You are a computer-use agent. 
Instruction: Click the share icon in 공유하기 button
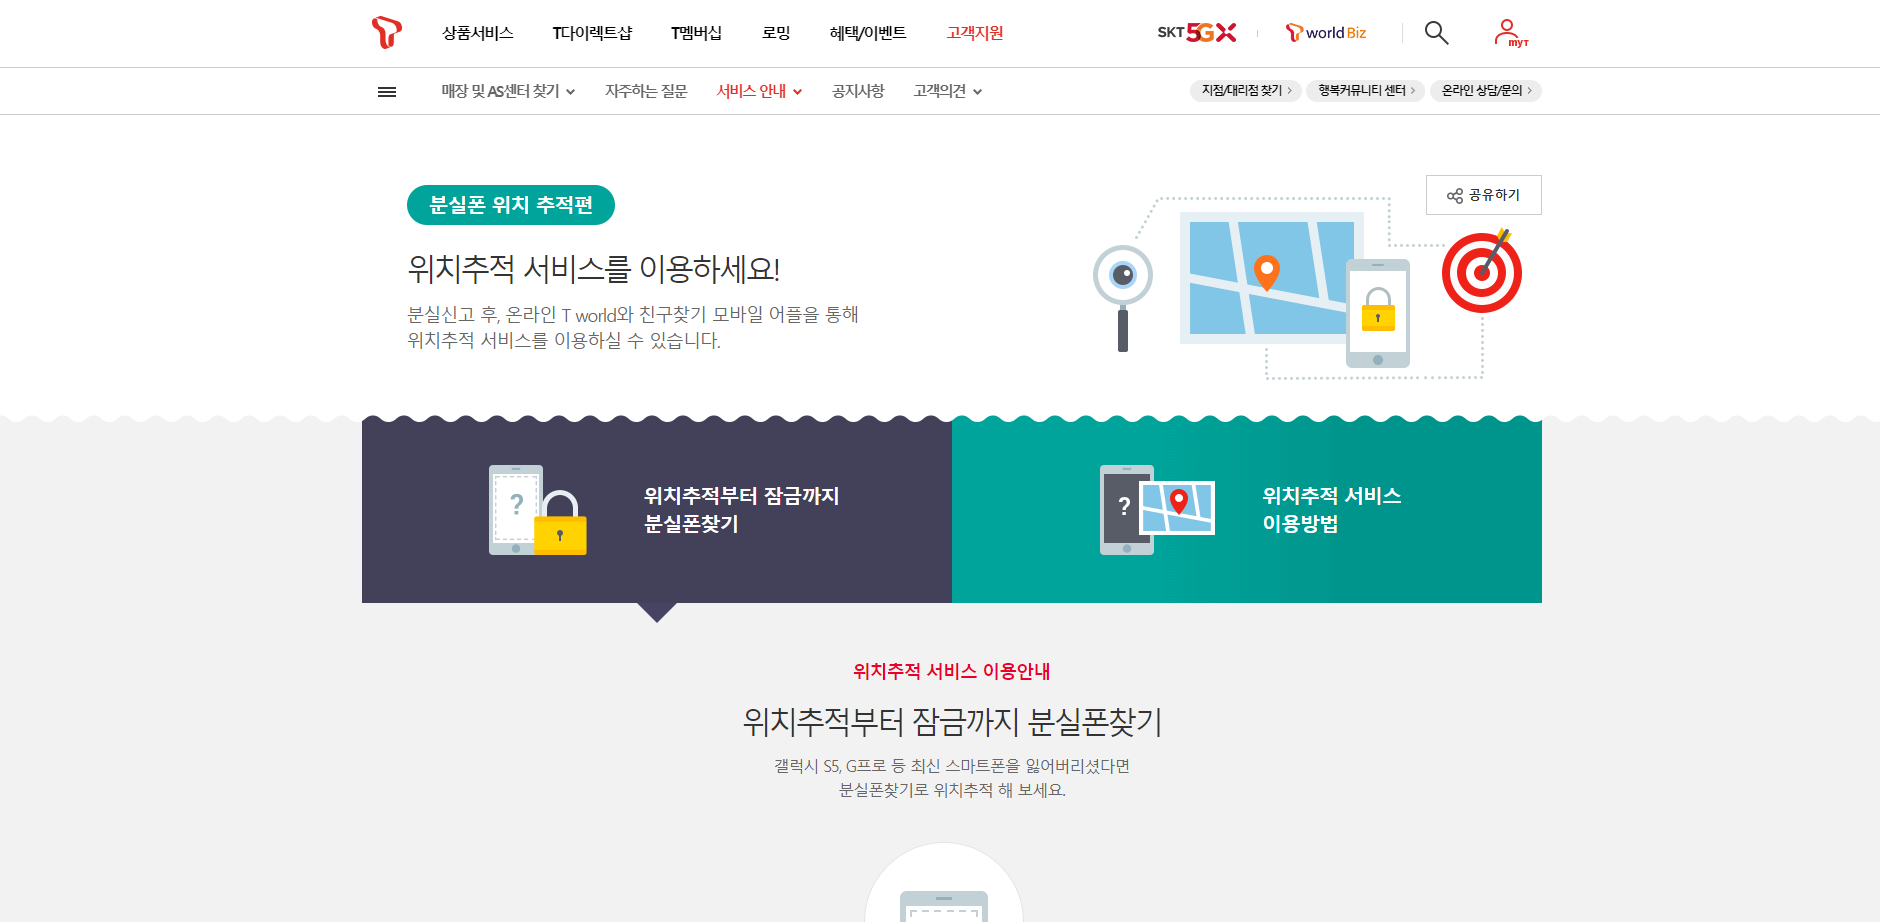coord(1455,196)
